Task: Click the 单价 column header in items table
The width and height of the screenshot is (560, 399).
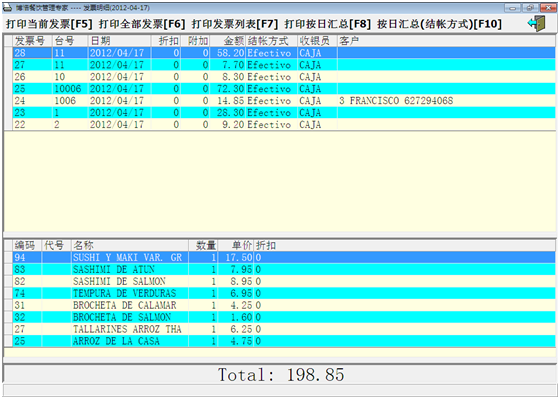Action: point(236,245)
